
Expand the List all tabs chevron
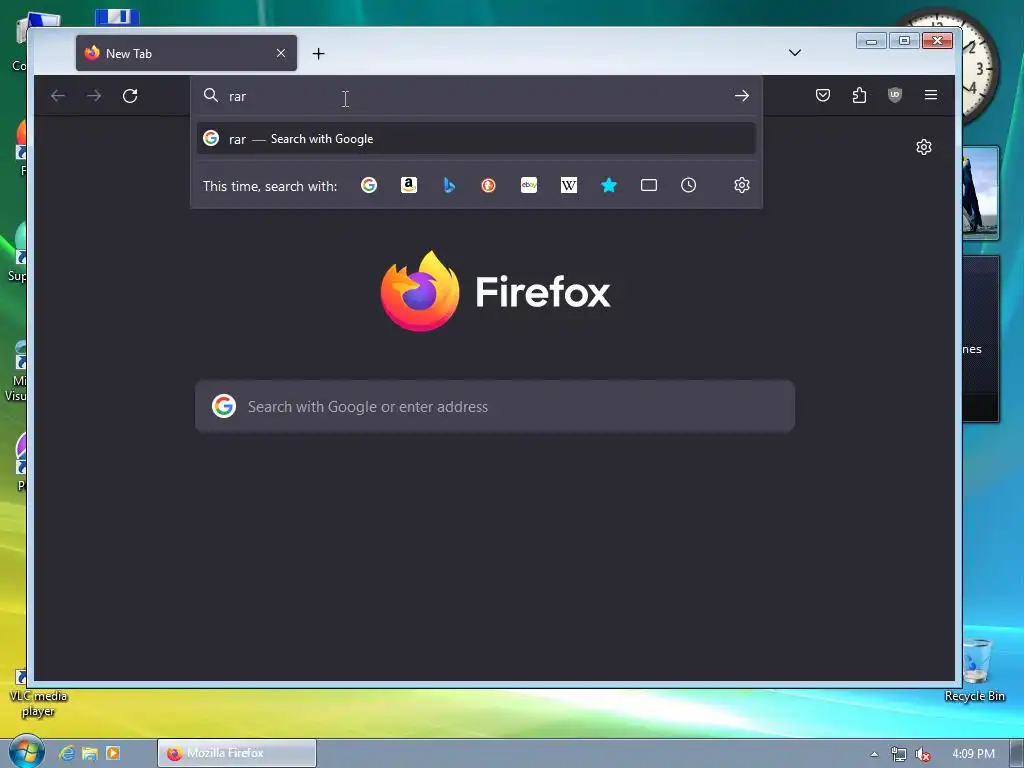(x=795, y=53)
